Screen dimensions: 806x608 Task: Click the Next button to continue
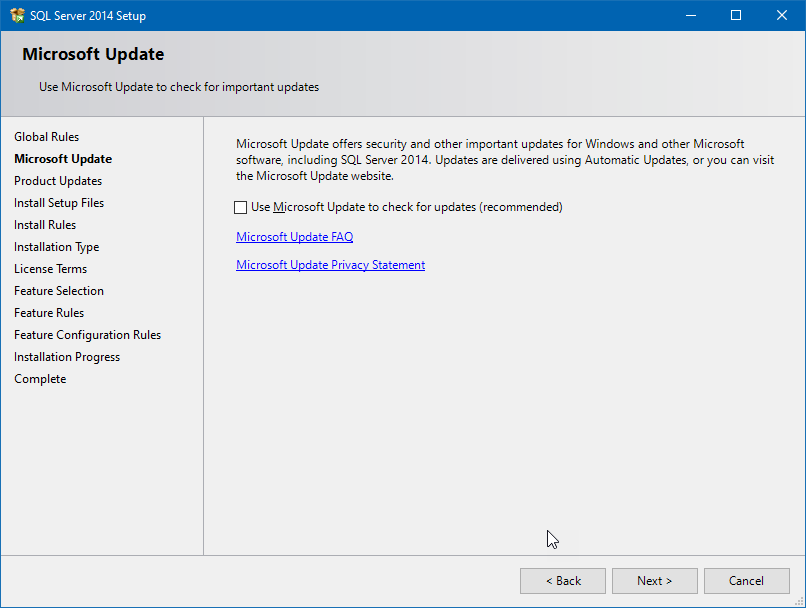pos(654,580)
